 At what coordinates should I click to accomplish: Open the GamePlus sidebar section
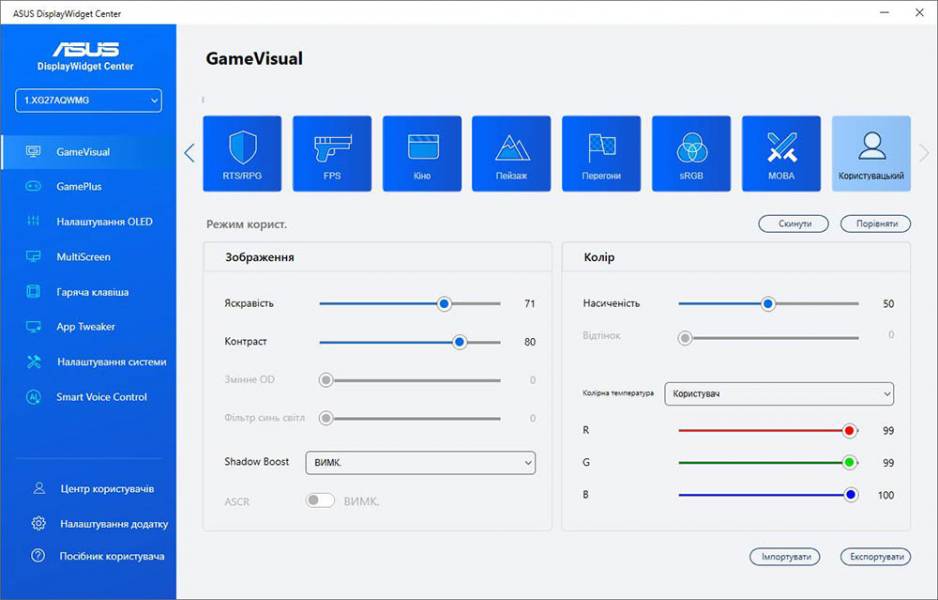click(79, 187)
